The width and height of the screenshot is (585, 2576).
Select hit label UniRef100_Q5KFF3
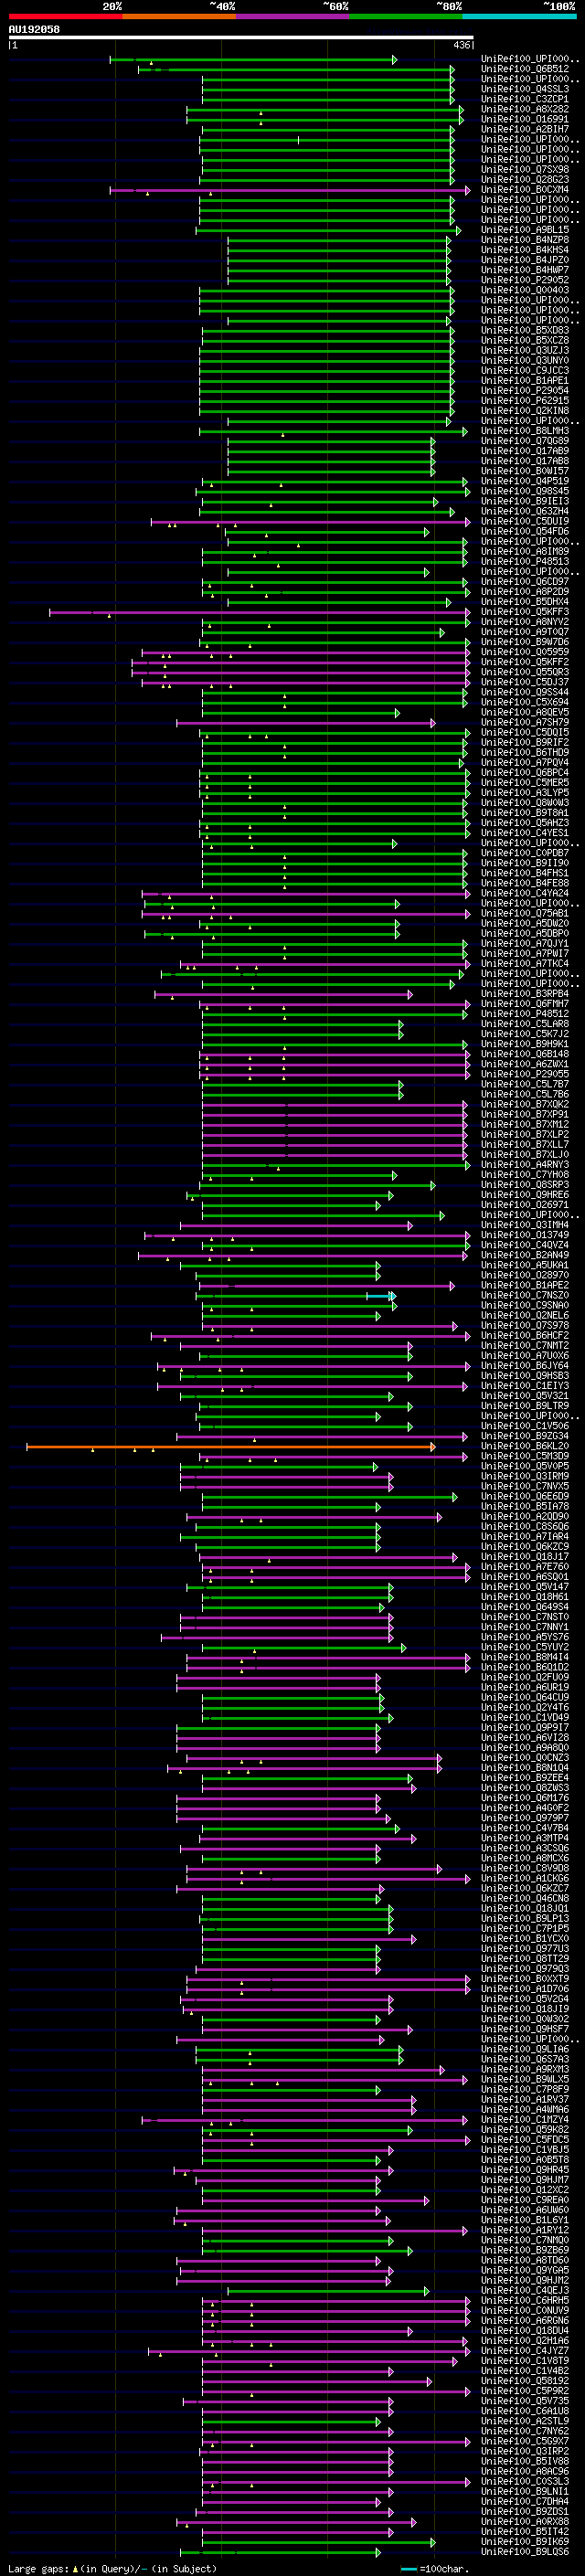tap(525, 612)
